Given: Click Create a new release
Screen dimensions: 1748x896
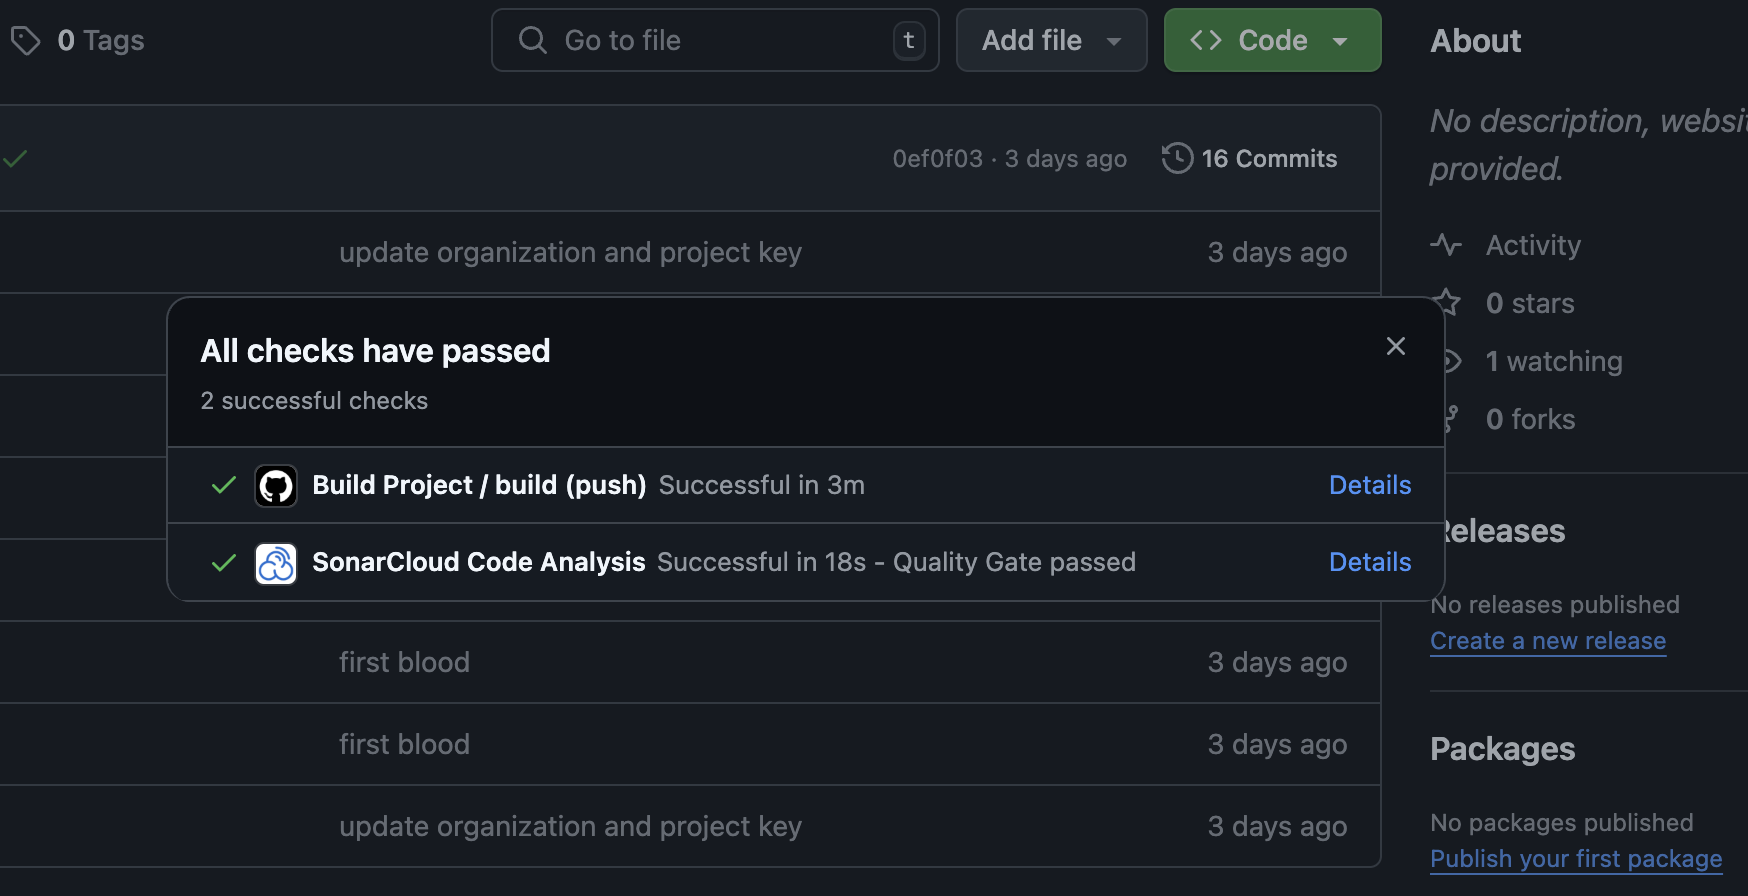Looking at the screenshot, I should pos(1548,641).
